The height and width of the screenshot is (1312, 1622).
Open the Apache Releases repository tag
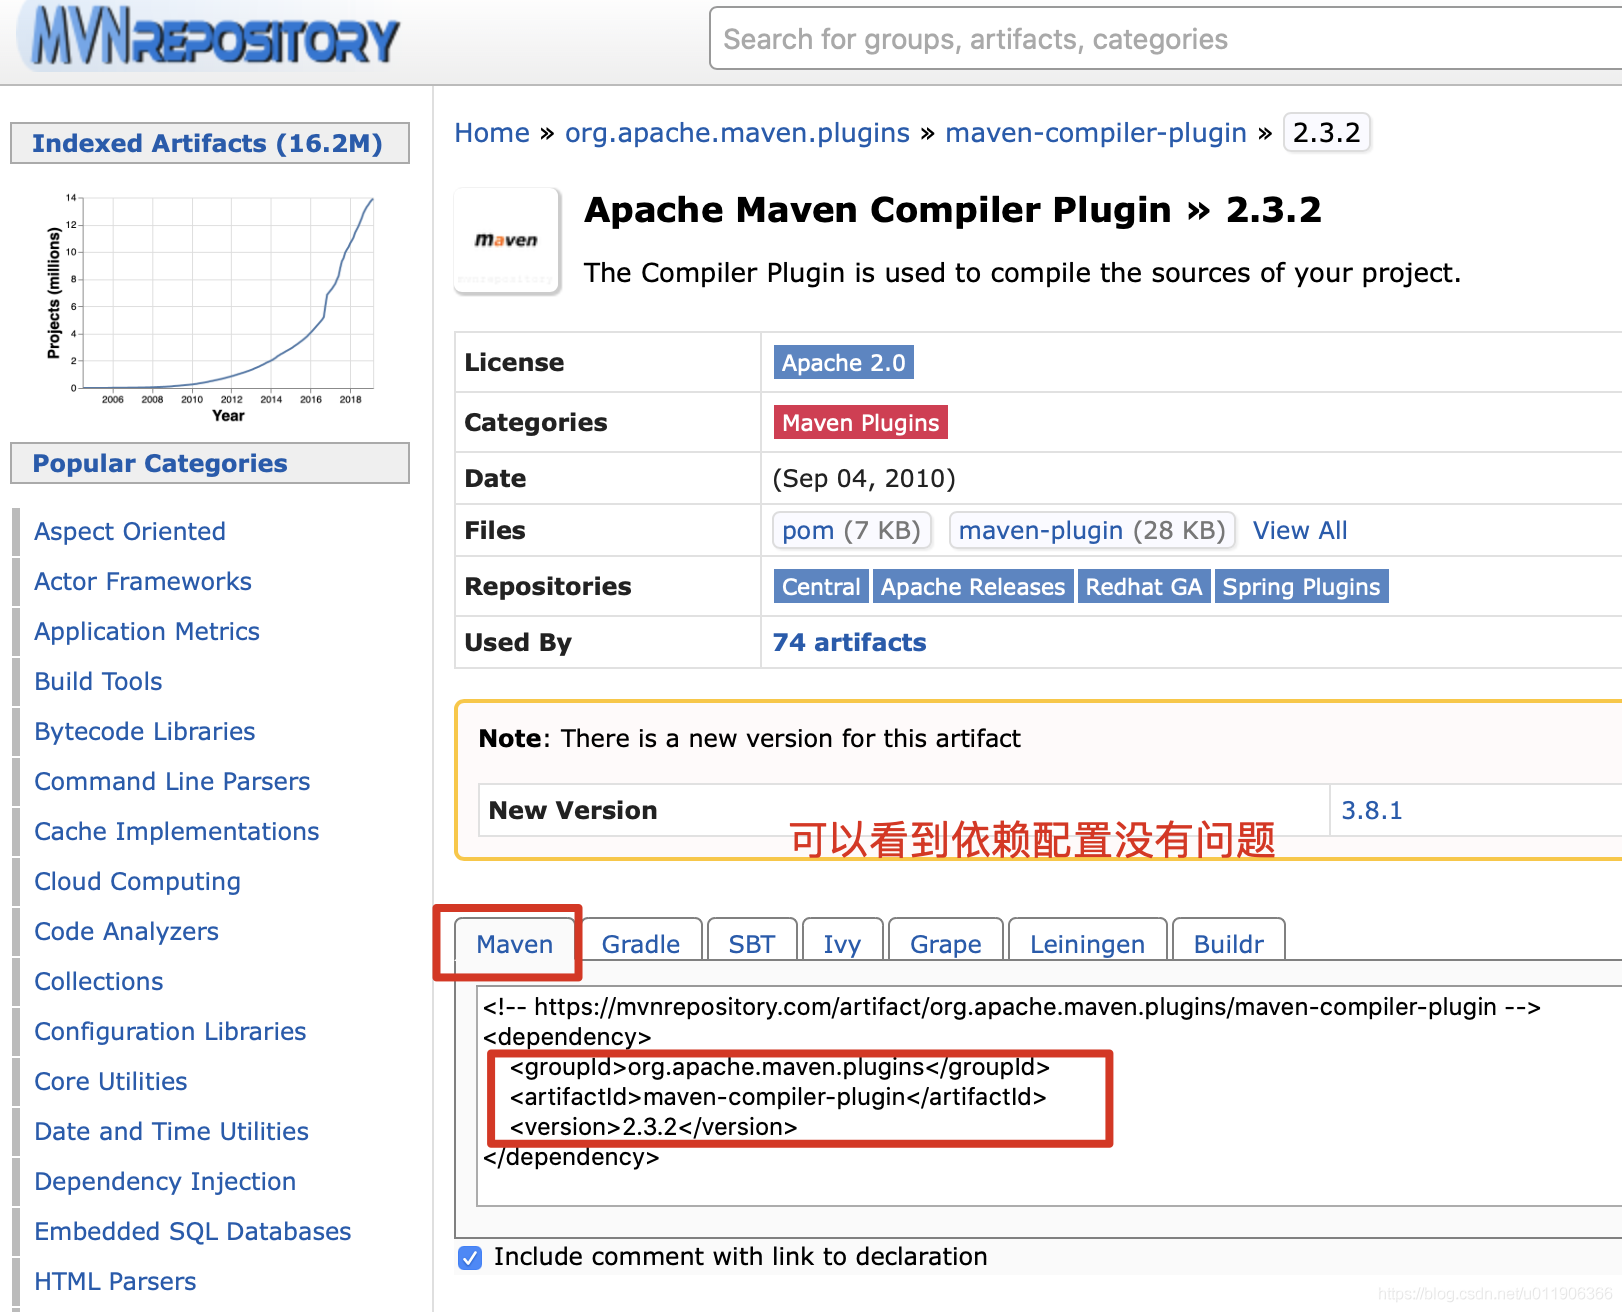(x=973, y=586)
